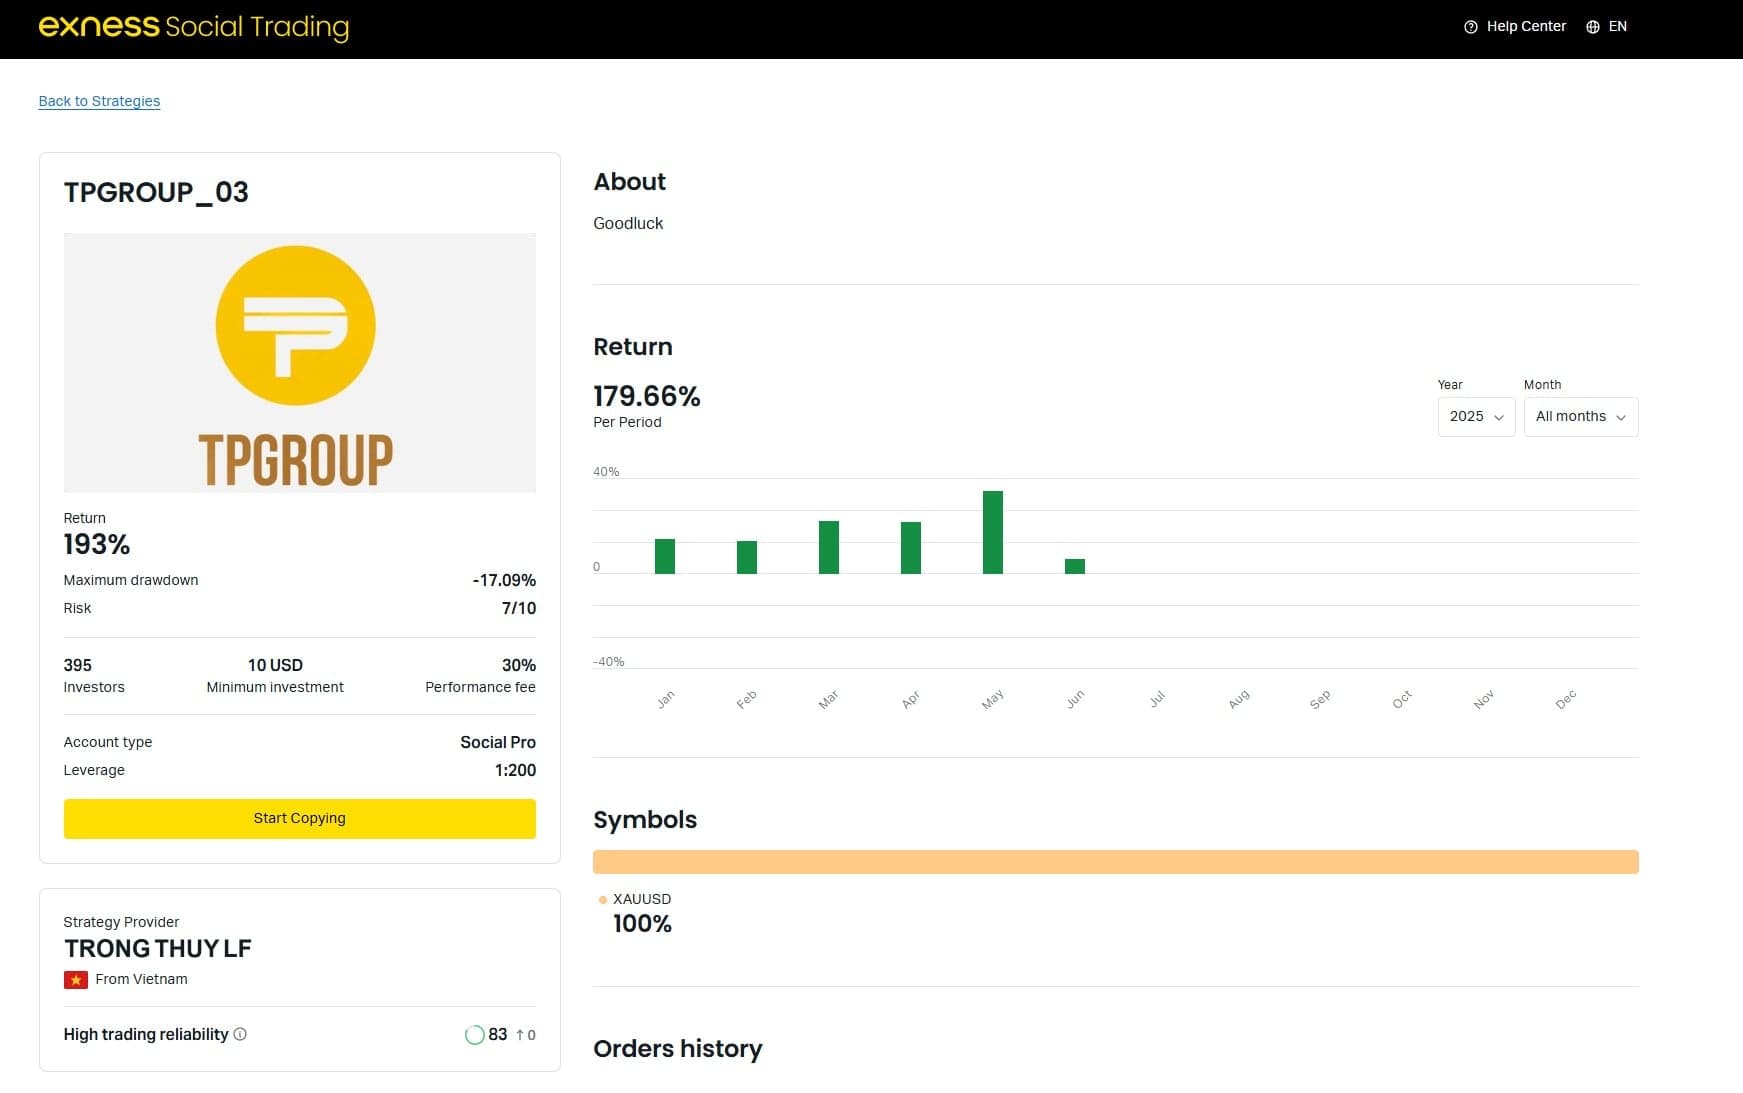
Task: Click the June return bar
Action: click(x=1075, y=566)
